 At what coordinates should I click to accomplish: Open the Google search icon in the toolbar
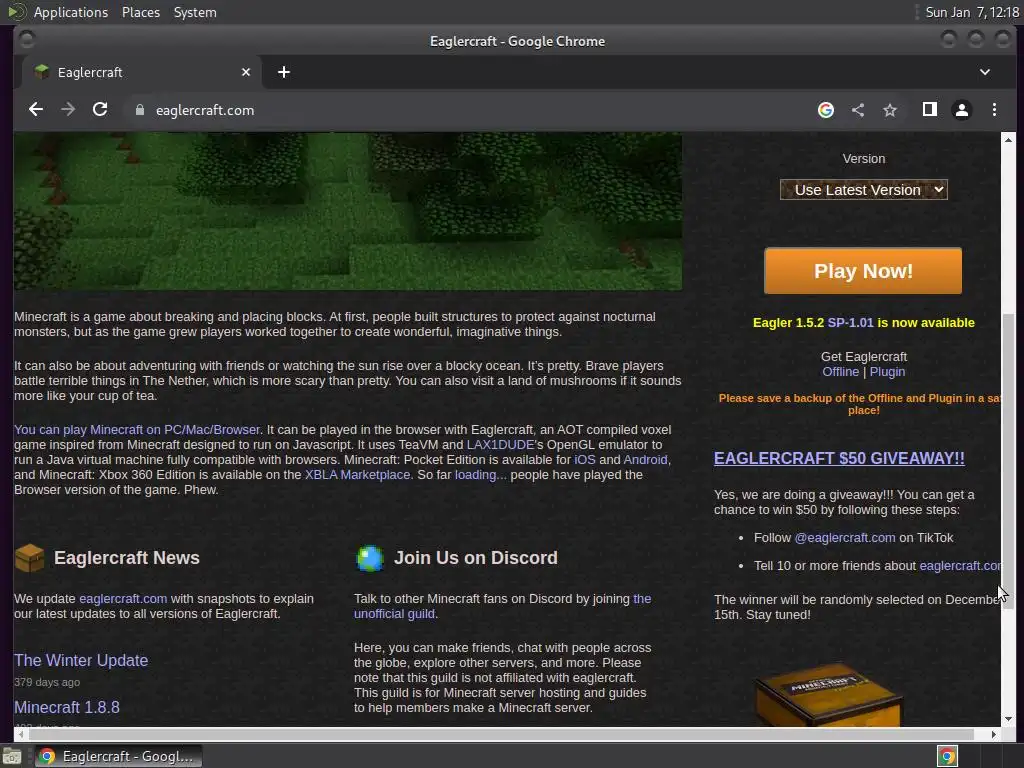click(x=825, y=110)
